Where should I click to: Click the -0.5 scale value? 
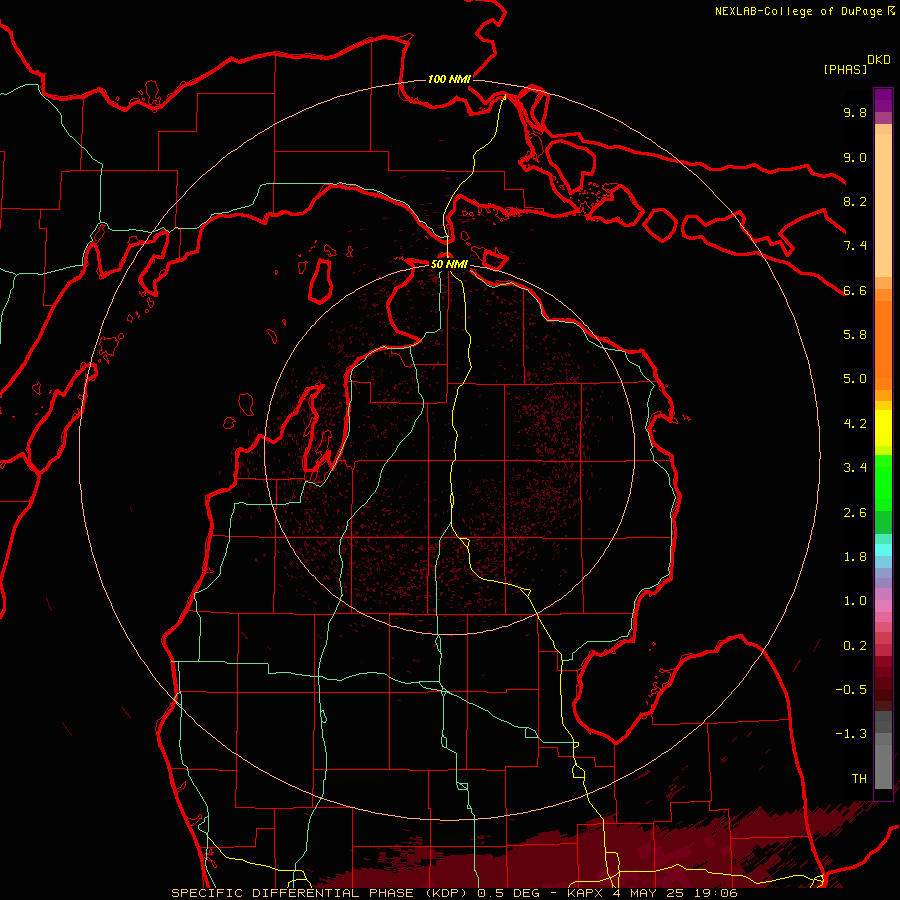pyautogui.click(x=851, y=690)
